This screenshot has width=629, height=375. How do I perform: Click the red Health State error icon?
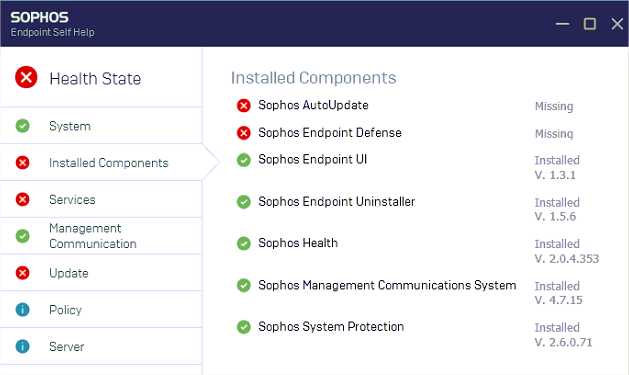coord(26,77)
